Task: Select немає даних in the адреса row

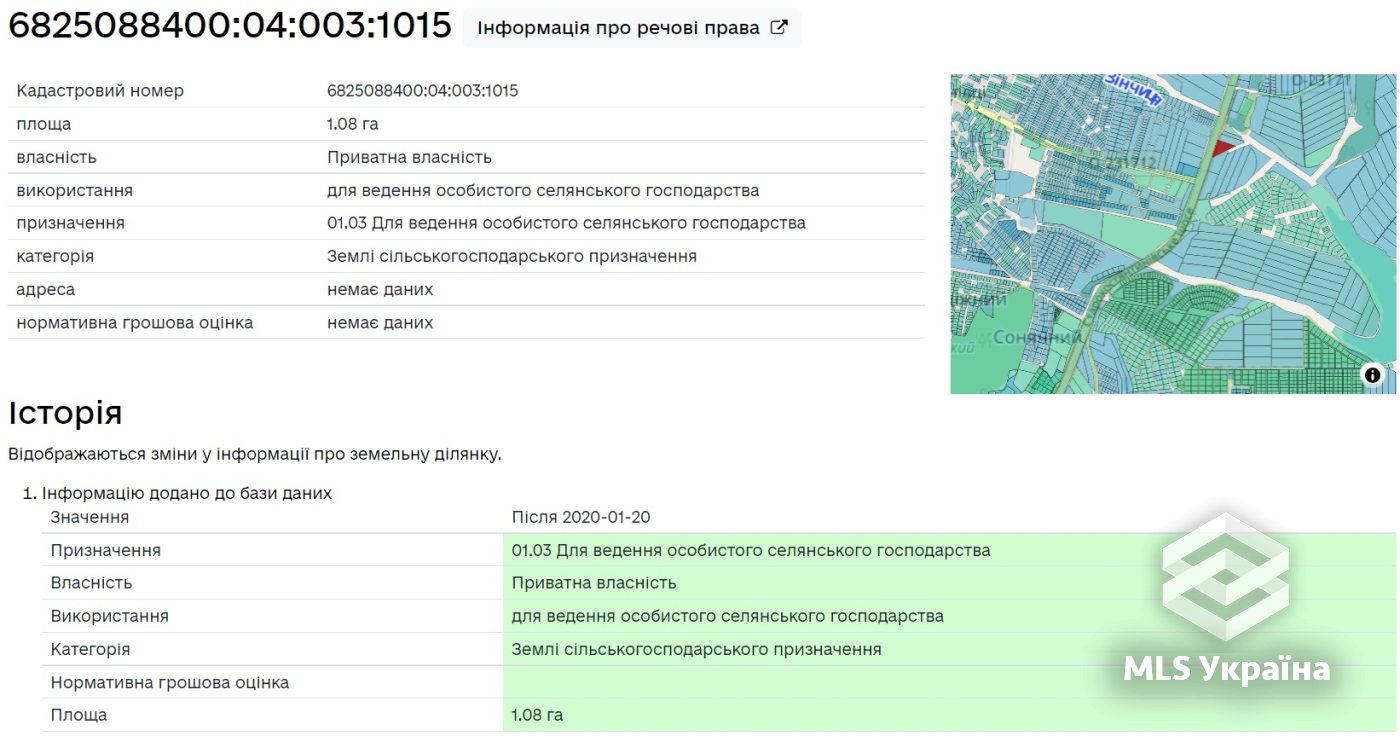Action: pyautogui.click(x=380, y=289)
